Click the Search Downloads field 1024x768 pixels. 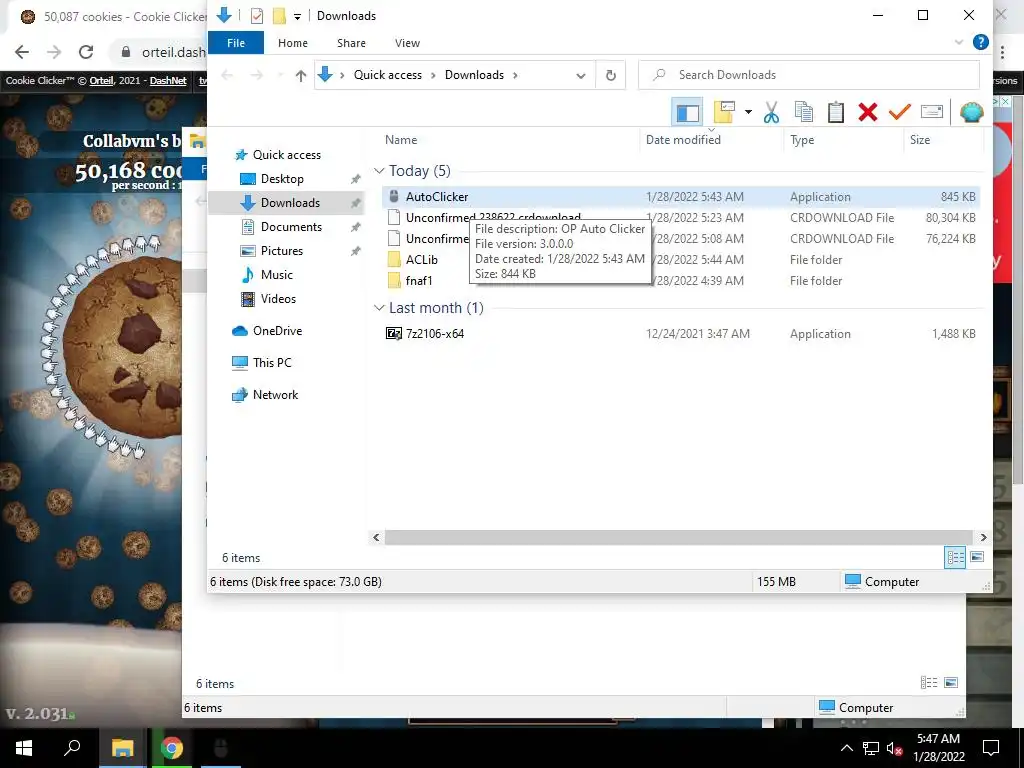[x=808, y=75]
